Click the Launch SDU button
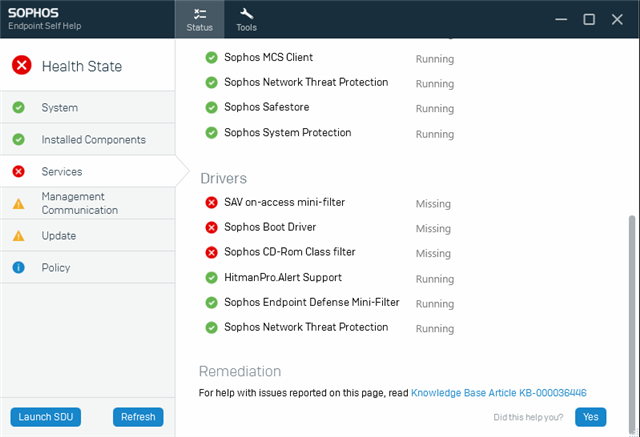 pos(46,417)
